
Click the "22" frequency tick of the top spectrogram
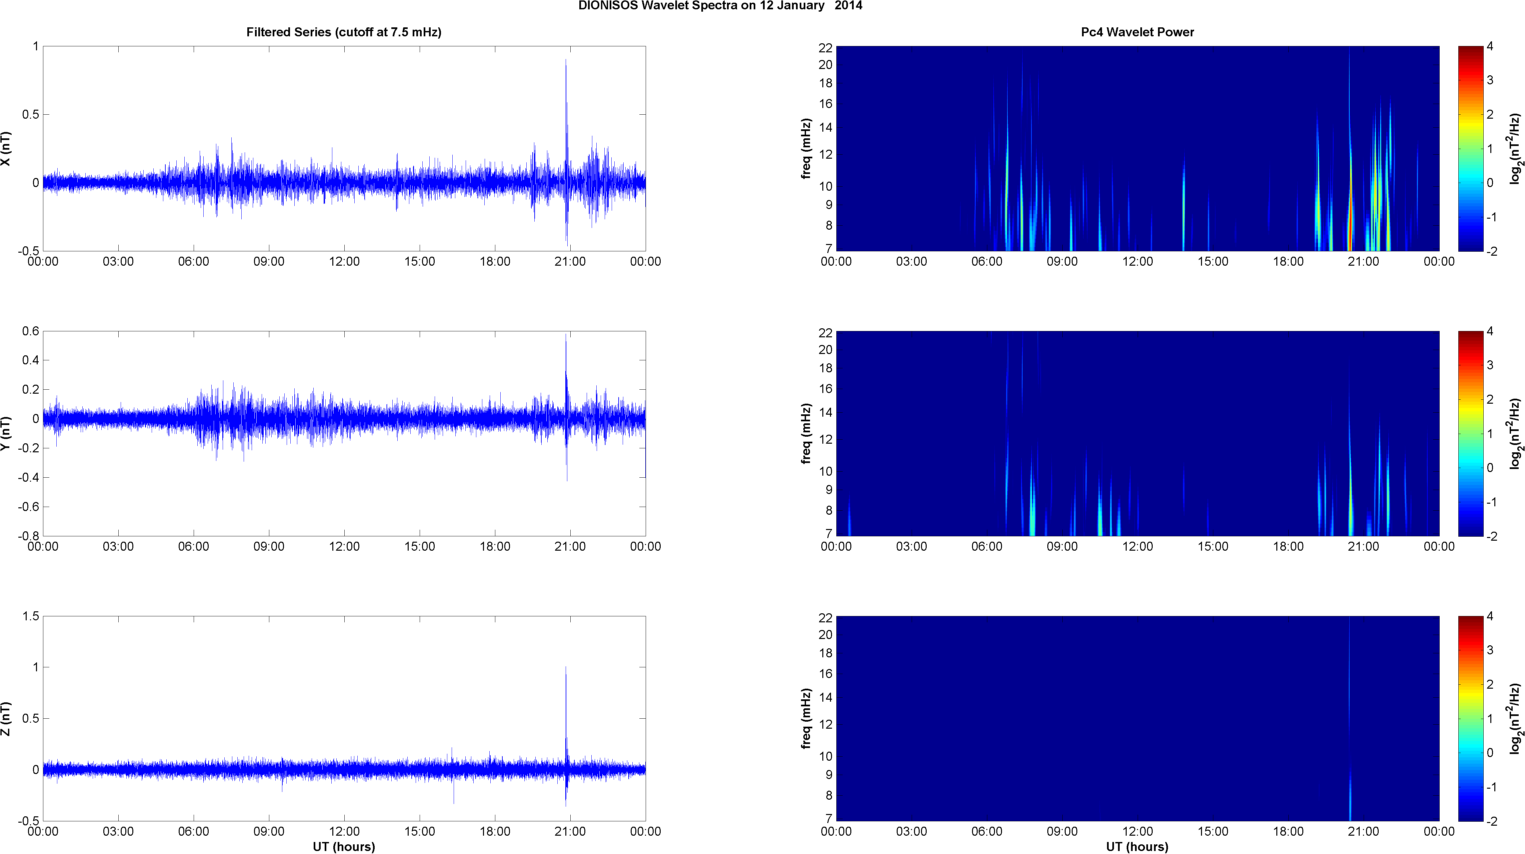[825, 48]
